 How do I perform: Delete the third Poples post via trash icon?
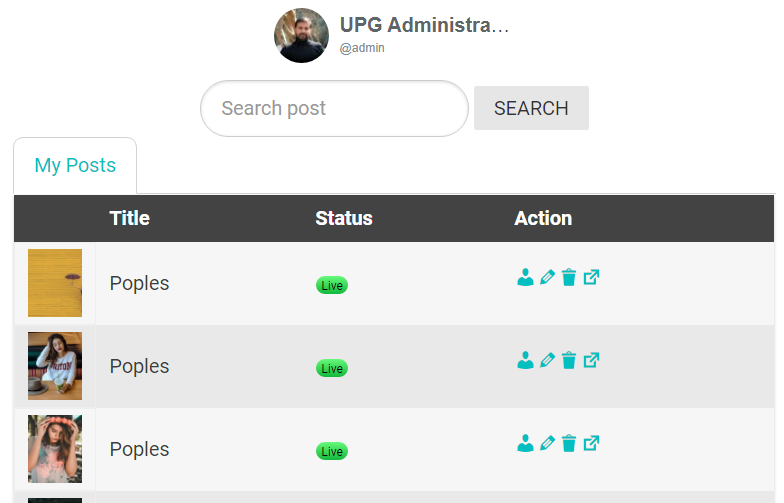pos(569,443)
